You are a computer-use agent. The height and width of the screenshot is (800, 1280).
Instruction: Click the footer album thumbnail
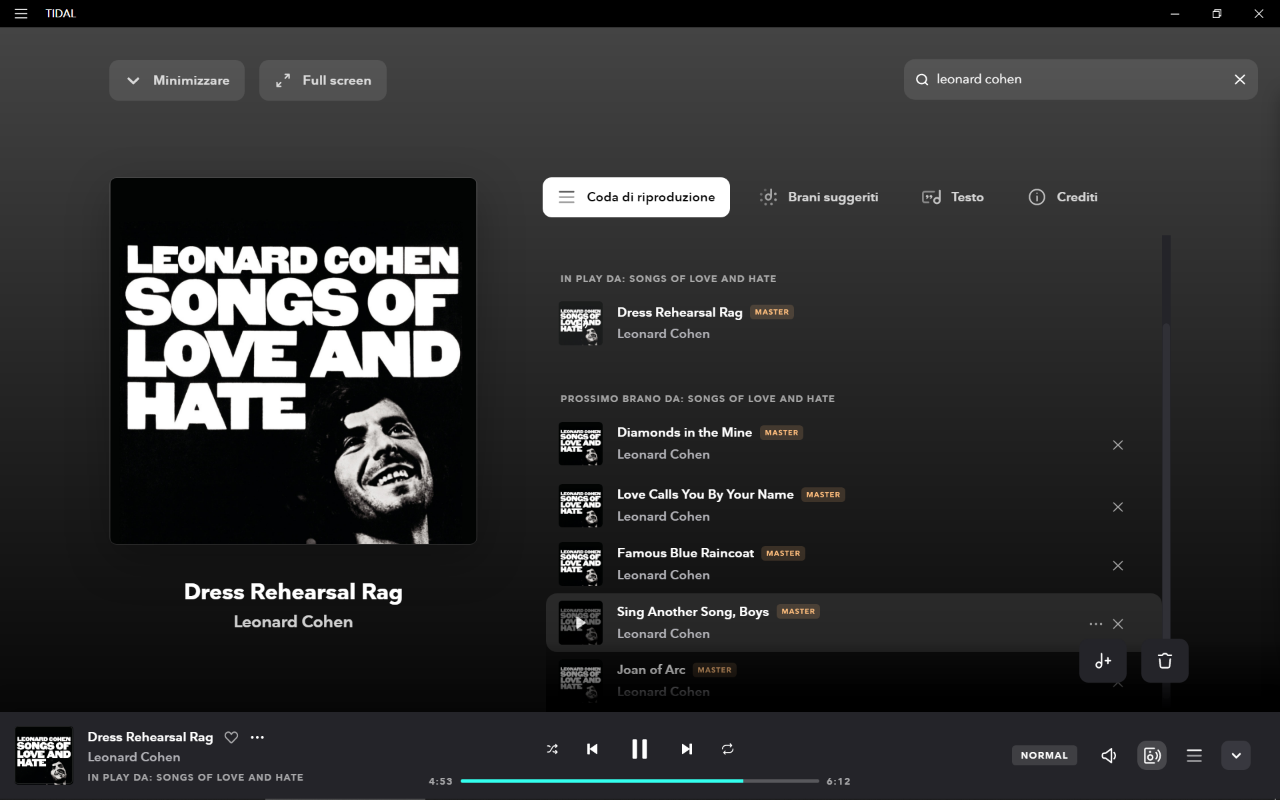point(44,755)
